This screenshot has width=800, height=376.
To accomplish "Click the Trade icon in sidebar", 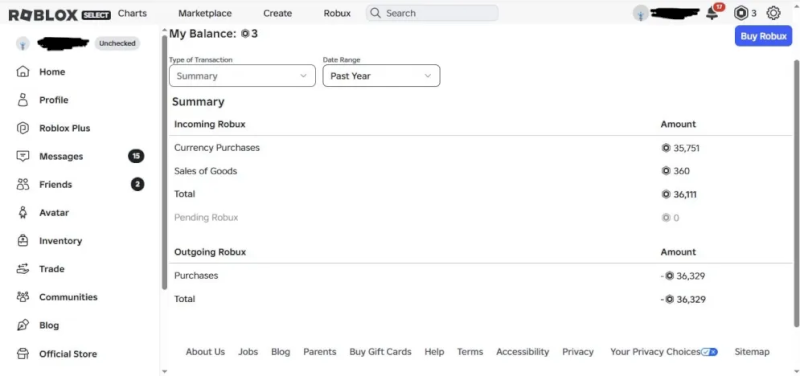I will [x=22, y=269].
